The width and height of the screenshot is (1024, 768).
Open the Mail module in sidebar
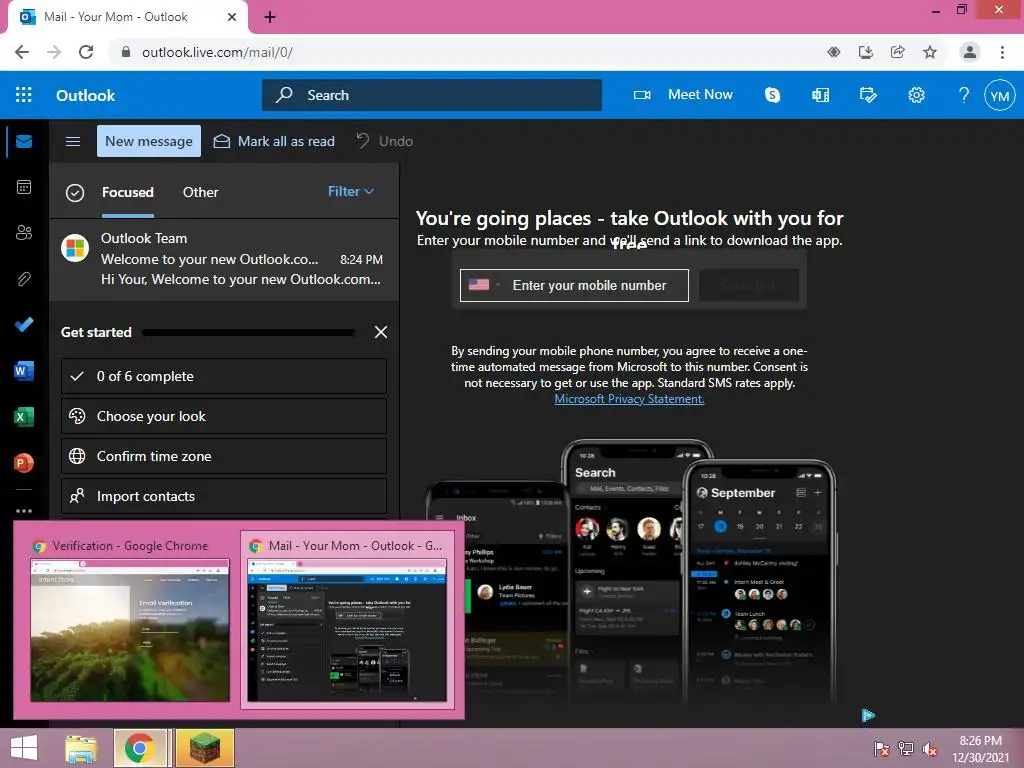click(24, 141)
